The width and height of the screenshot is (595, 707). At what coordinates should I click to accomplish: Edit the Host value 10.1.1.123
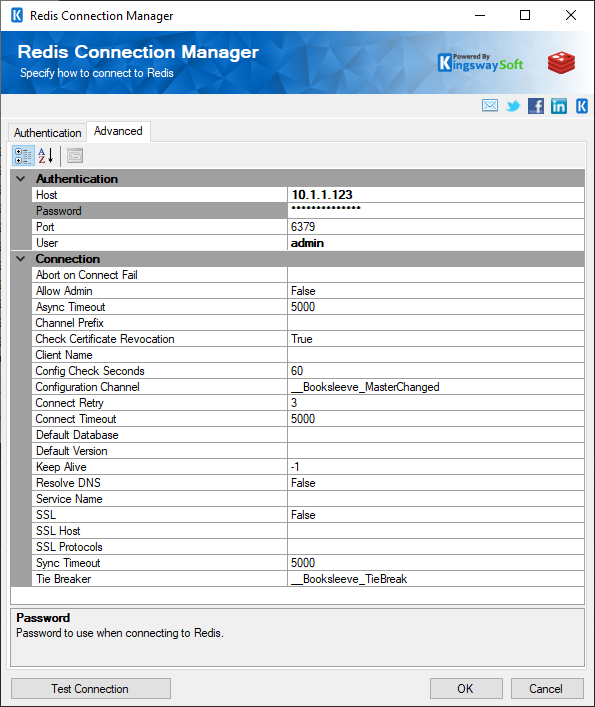click(436, 195)
